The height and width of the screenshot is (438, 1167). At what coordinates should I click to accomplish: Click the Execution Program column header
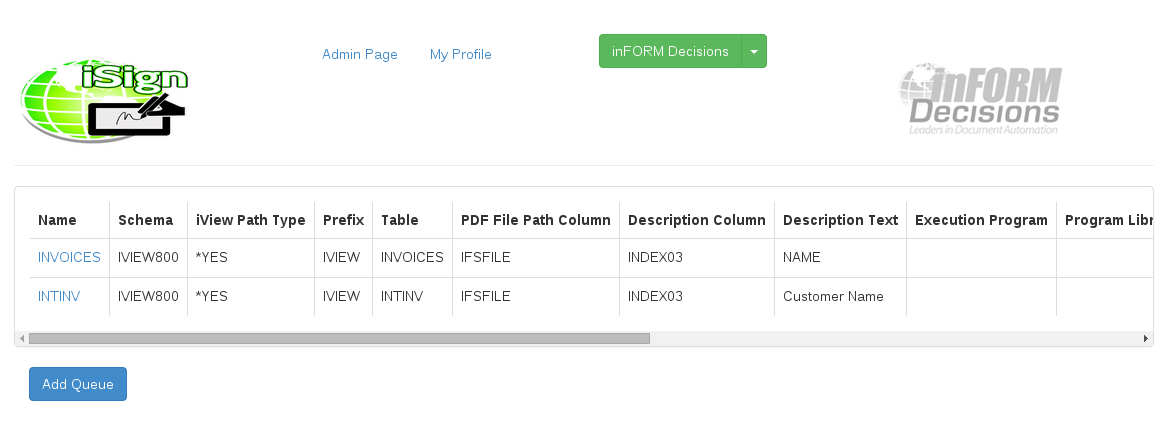tap(980, 220)
